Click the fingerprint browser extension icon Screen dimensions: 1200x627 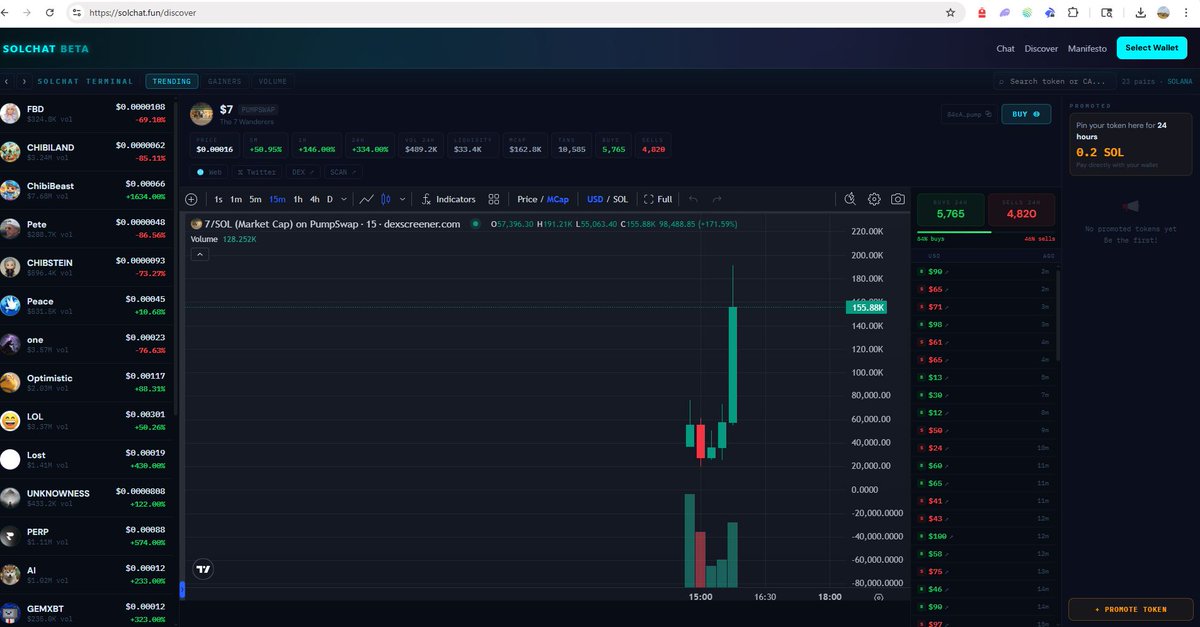(1027, 13)
